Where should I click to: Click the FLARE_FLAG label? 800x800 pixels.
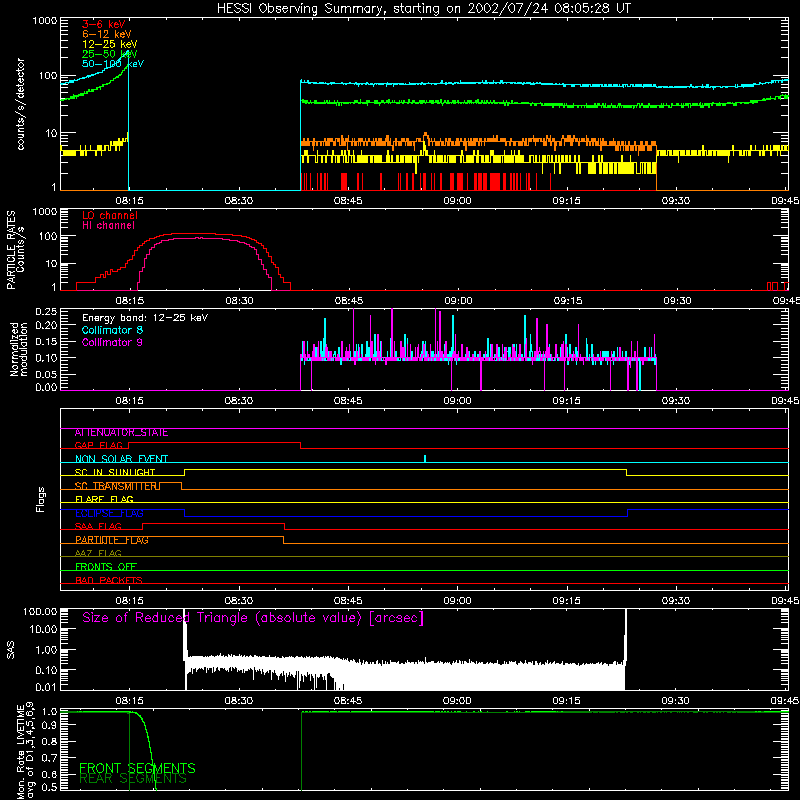pyautogui.click(x=104, y=499)
